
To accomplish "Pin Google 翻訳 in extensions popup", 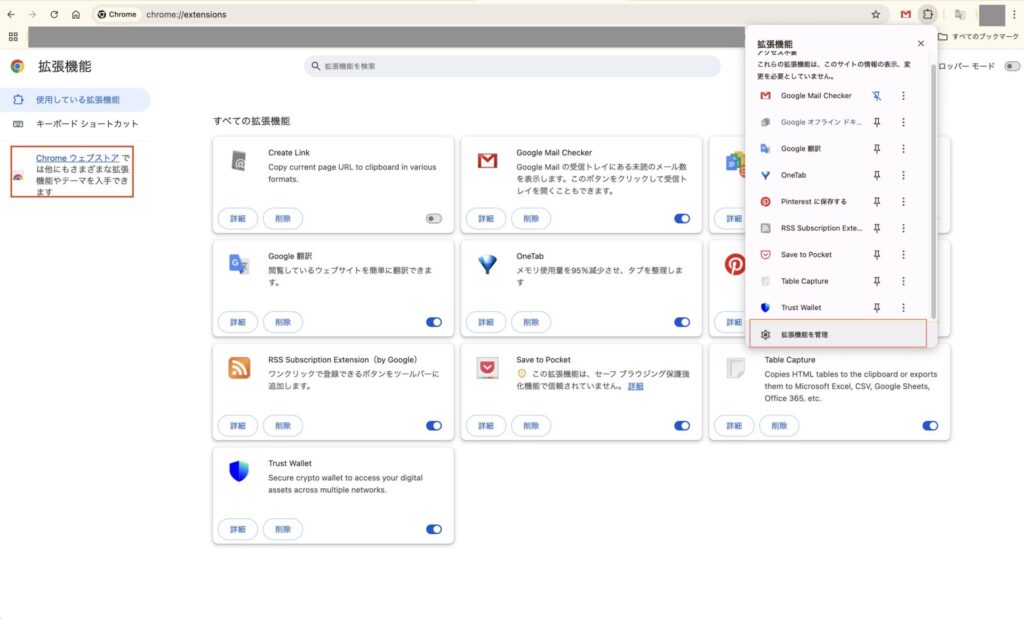I will tap(876, 149).
